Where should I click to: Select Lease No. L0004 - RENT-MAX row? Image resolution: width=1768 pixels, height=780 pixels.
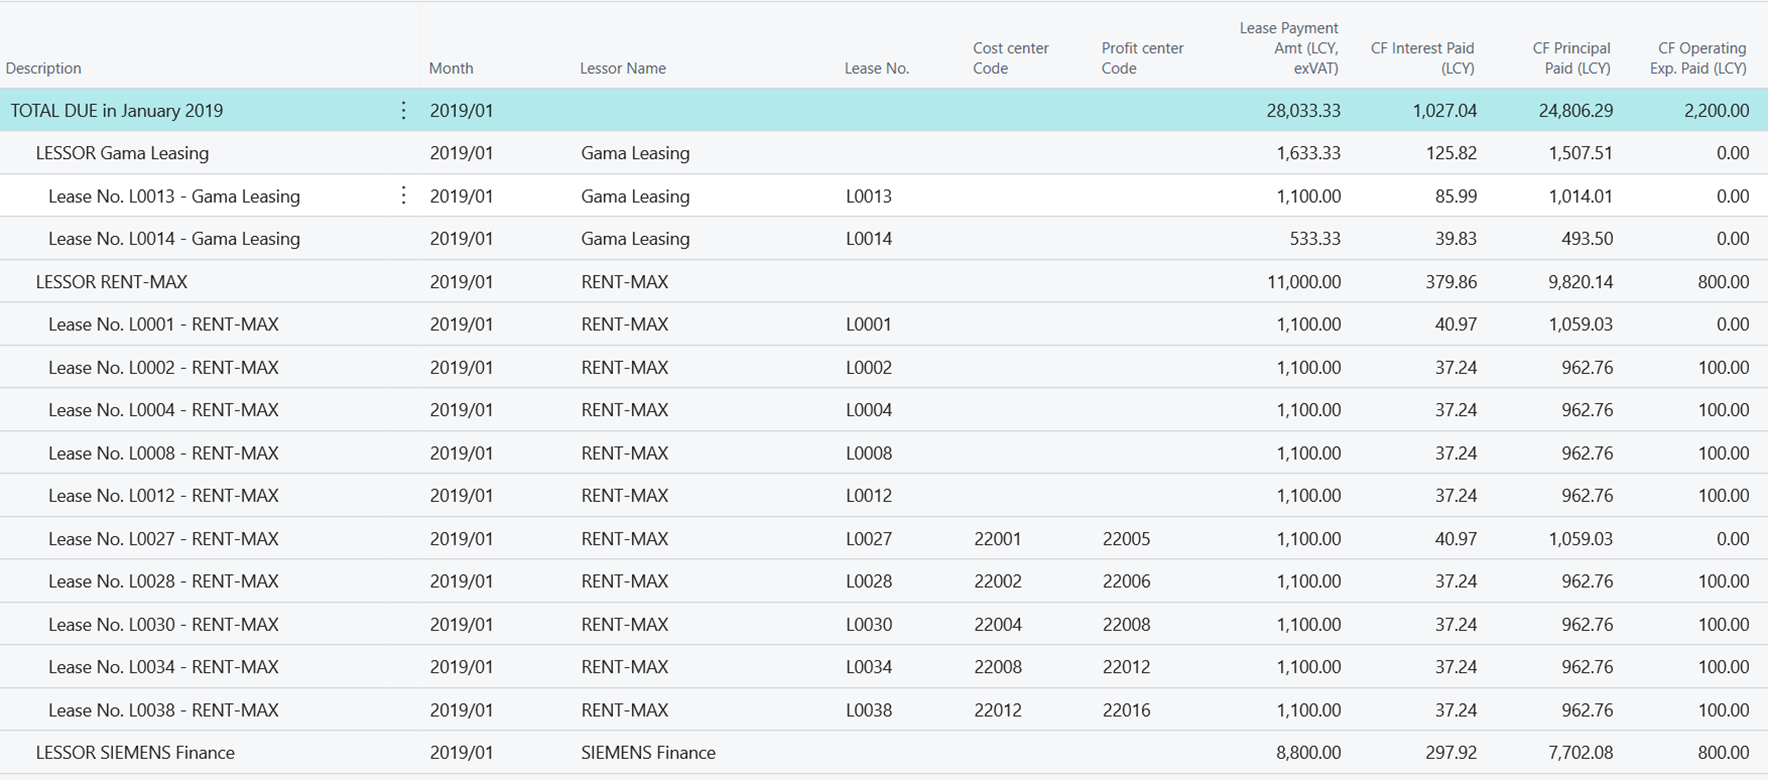(x=884, y=410)
